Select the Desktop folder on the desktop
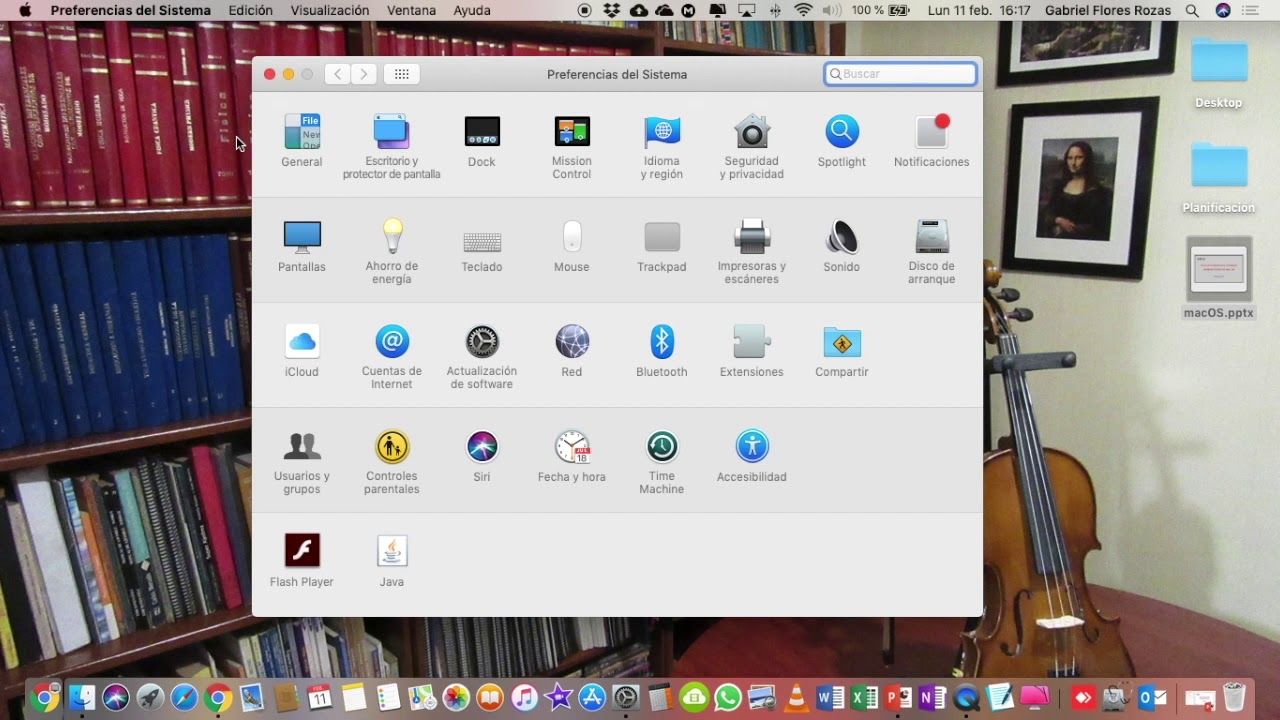 click(1219, 73)
